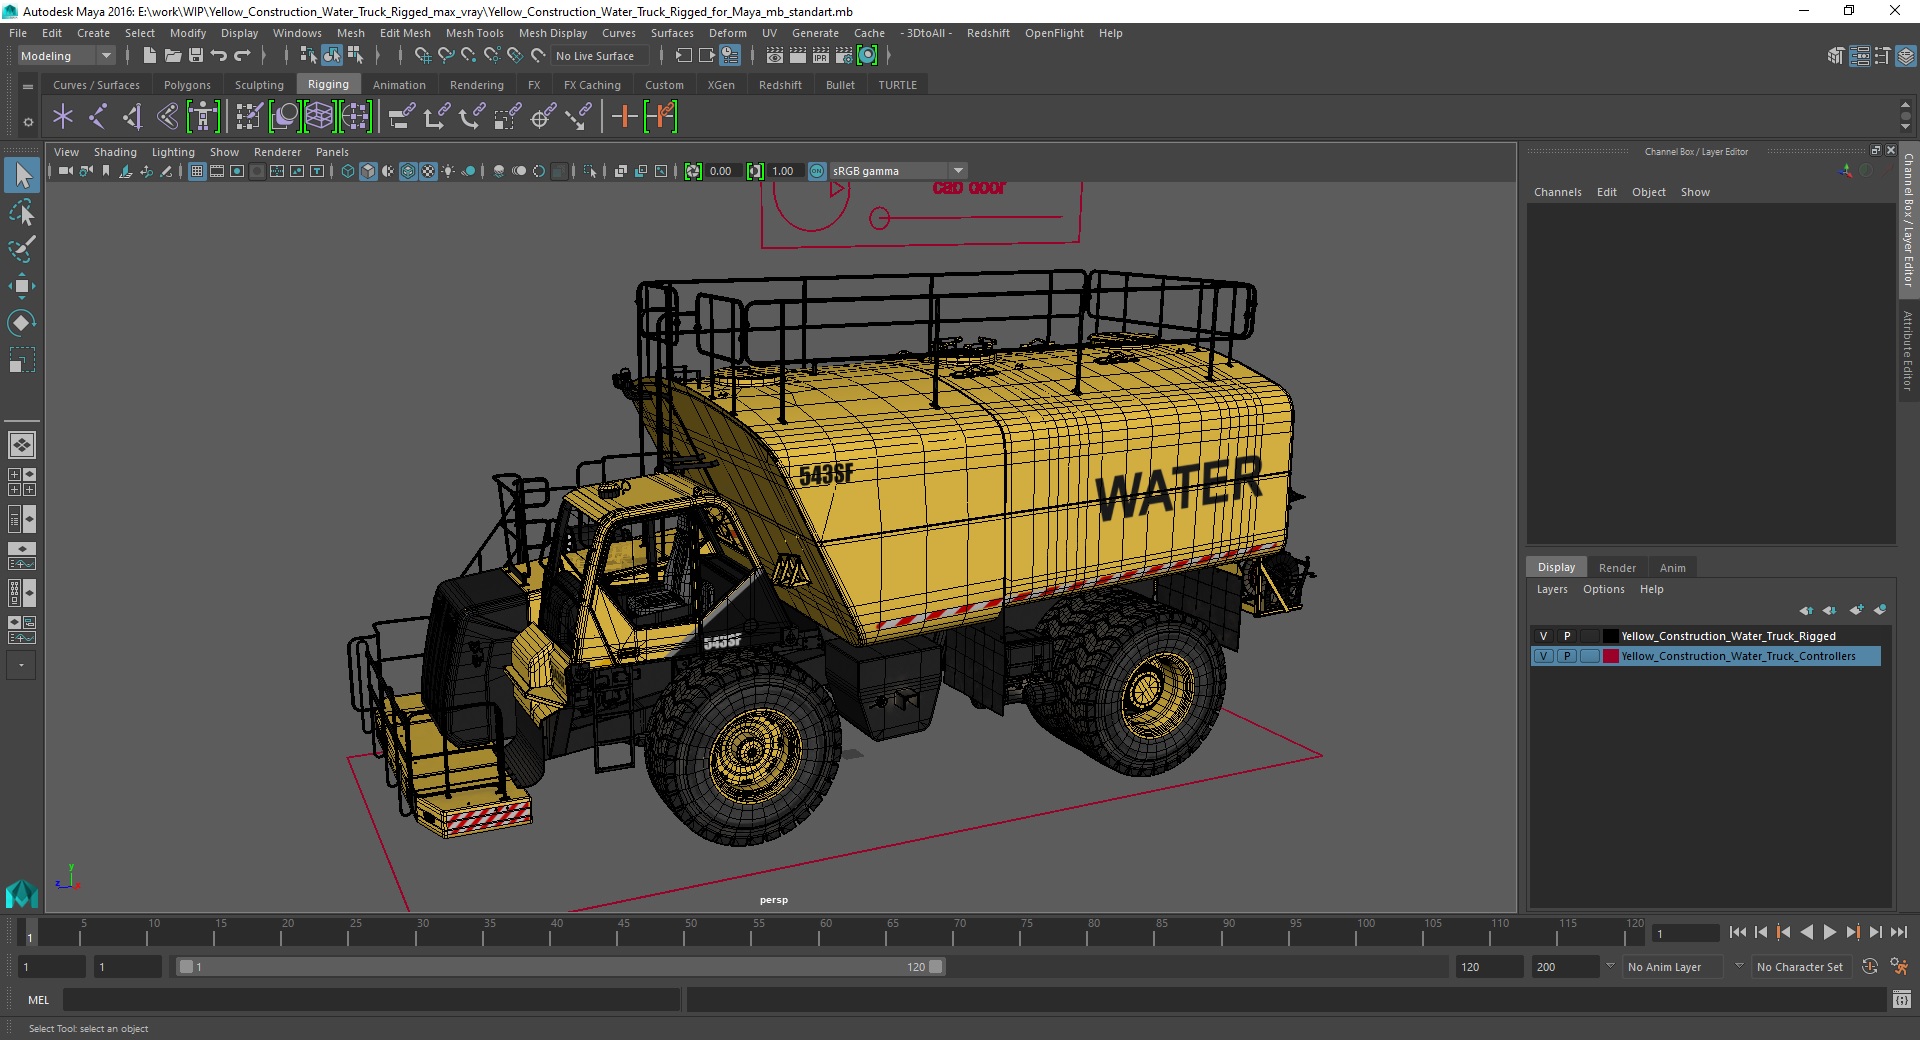Open the Modeling menu set dropdown
This screenshot has width=1920, height=1040.
(66, 56)
